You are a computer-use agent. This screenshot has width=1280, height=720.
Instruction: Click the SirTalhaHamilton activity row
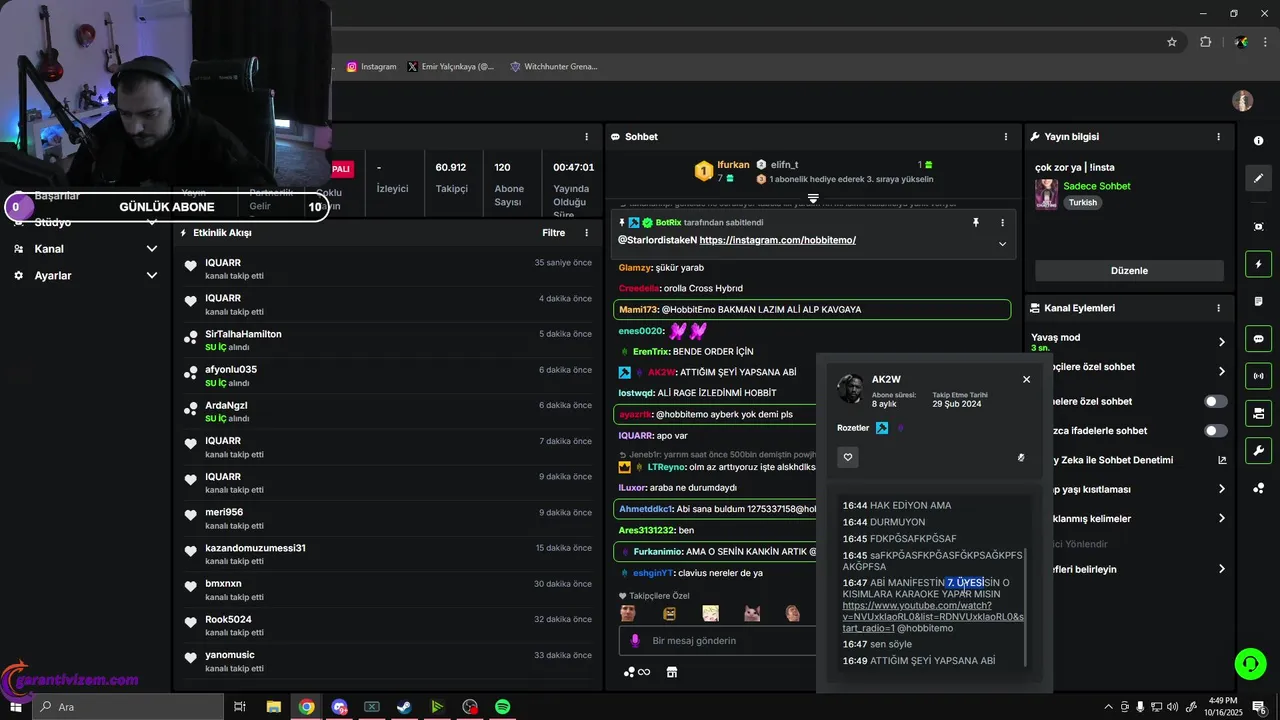coord(386,340)
